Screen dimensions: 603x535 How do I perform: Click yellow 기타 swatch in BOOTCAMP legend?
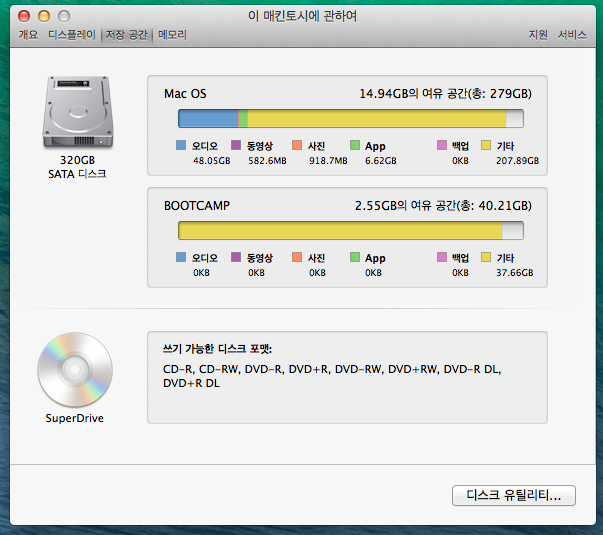[487, 258]
